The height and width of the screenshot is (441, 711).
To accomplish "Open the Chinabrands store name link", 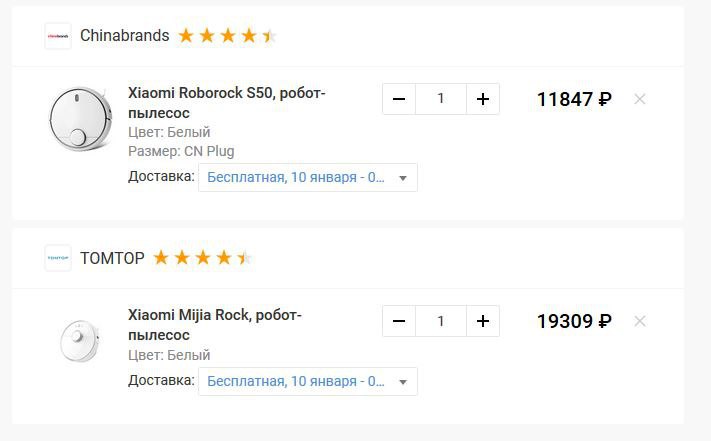I will [125, 35].
